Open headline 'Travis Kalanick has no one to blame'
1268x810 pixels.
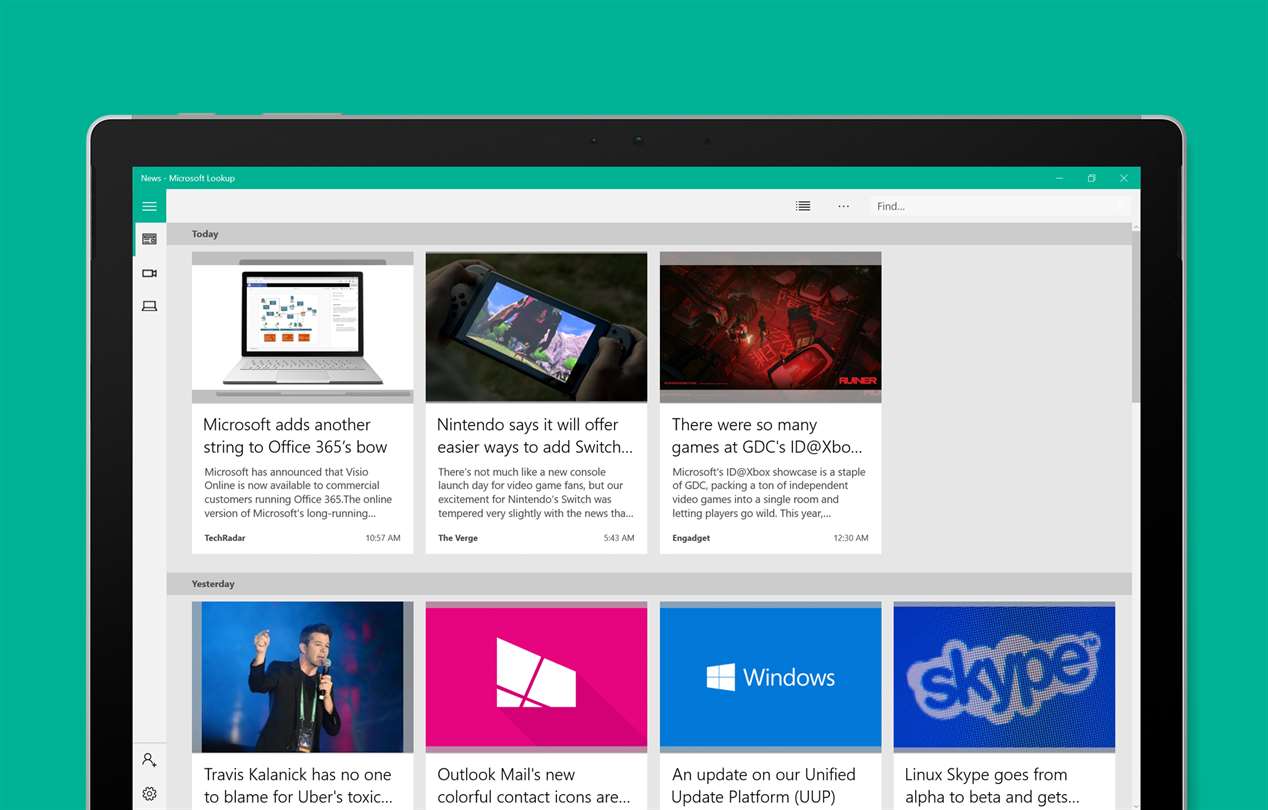[298, 786]
